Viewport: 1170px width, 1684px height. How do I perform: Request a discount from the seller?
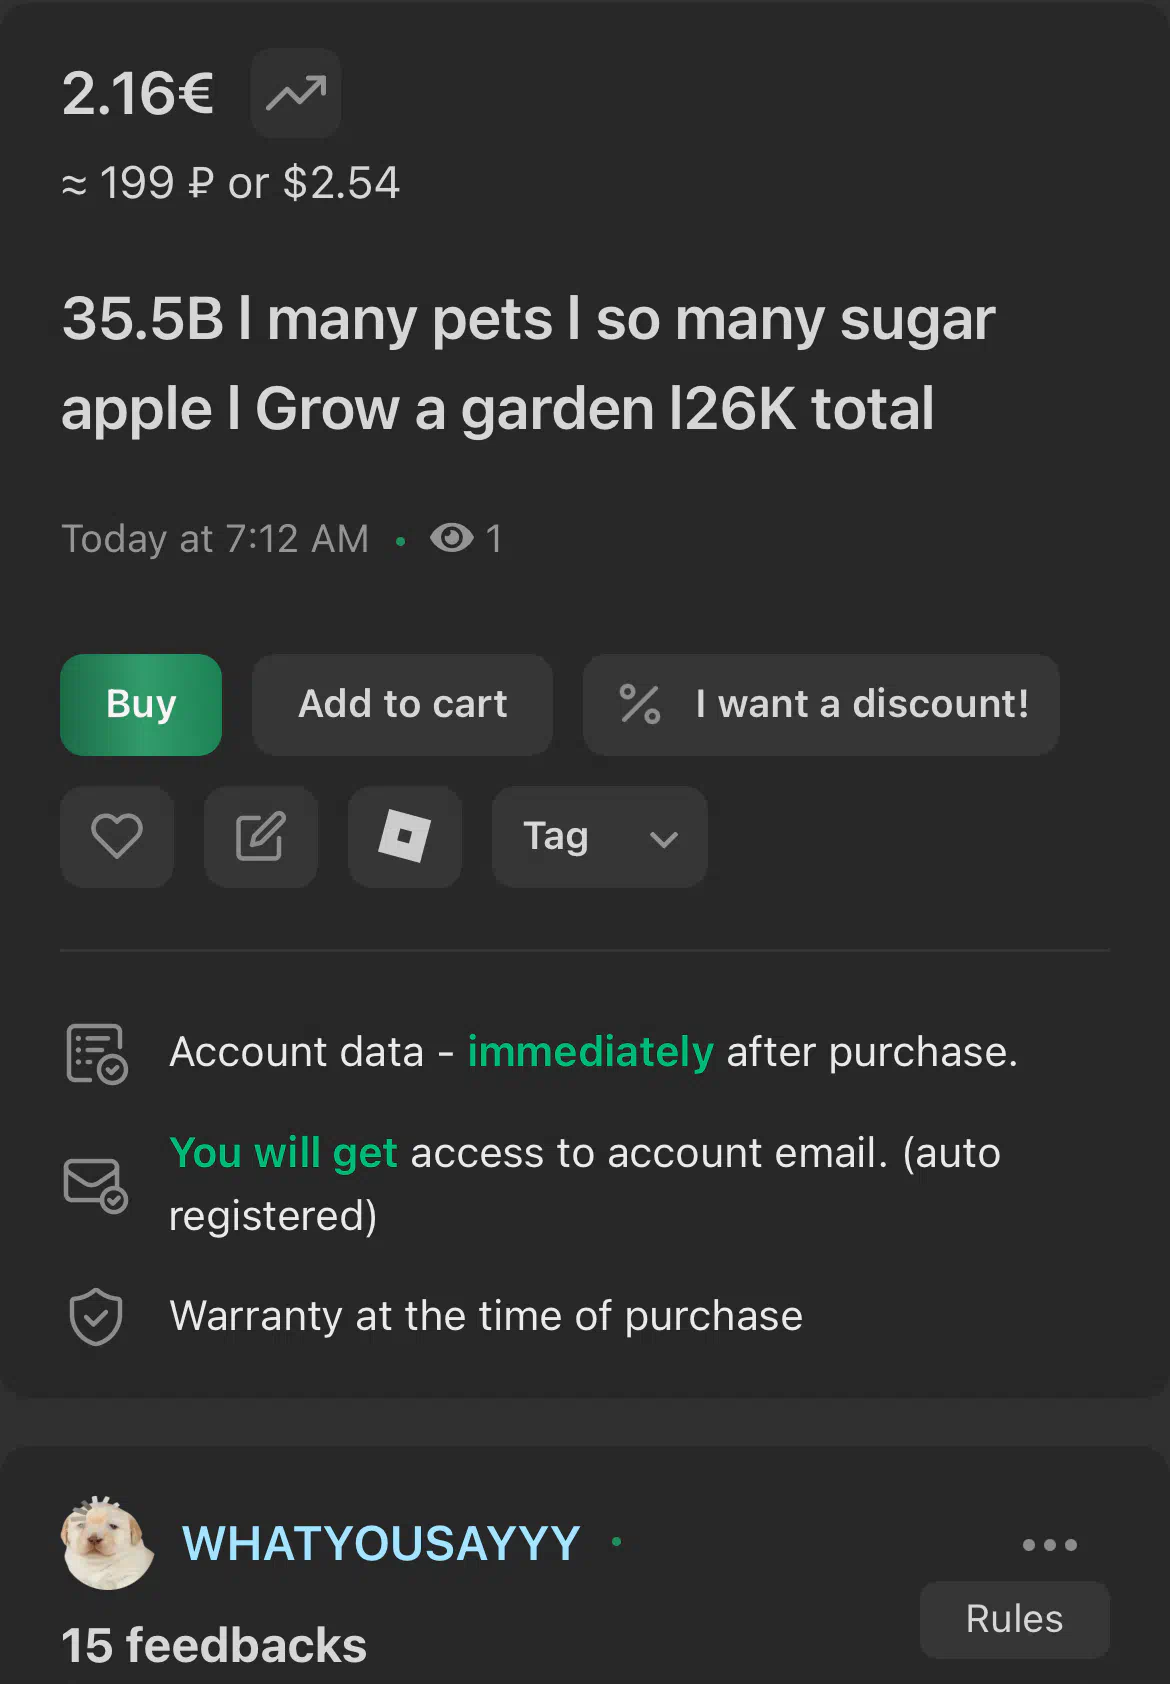click(x=821, y=705)
